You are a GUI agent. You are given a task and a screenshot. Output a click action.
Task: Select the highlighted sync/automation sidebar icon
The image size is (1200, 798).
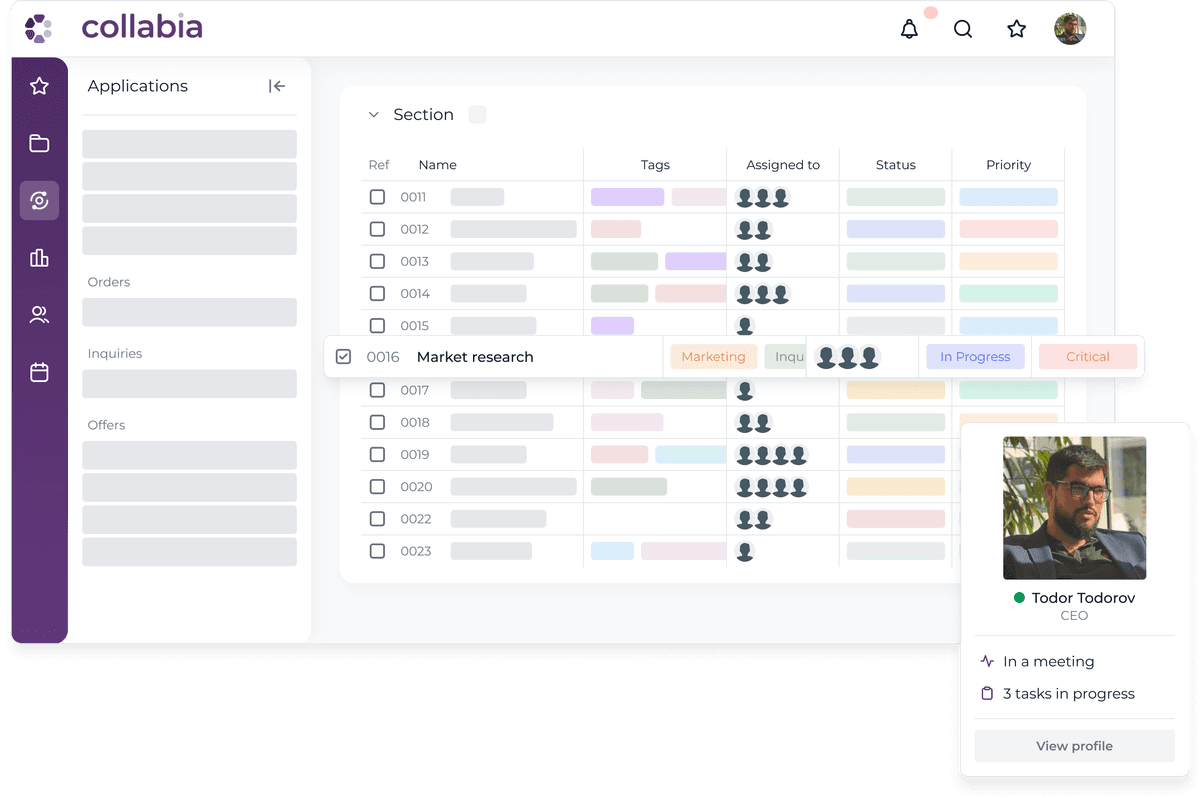point(39,200)
